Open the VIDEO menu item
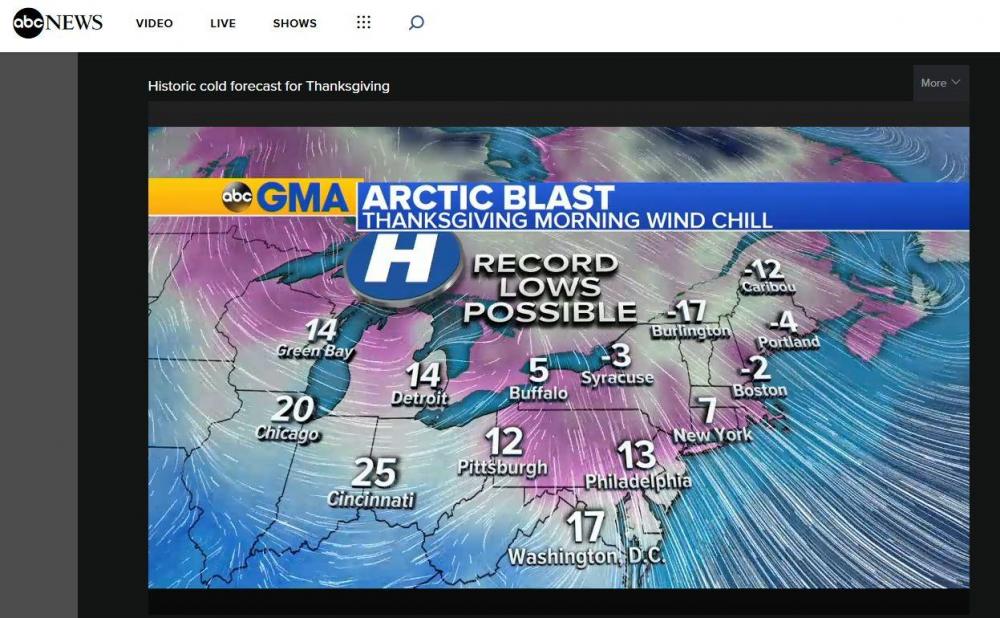1000x618 pixels. [154, 22]
